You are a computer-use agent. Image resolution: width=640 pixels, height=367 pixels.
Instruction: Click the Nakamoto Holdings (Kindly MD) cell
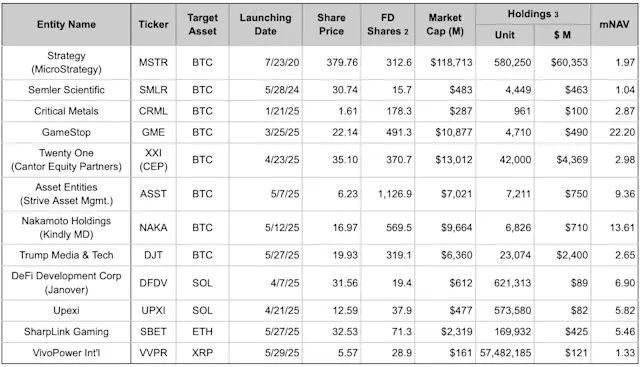pyautogui.click(x=66, y=227)
